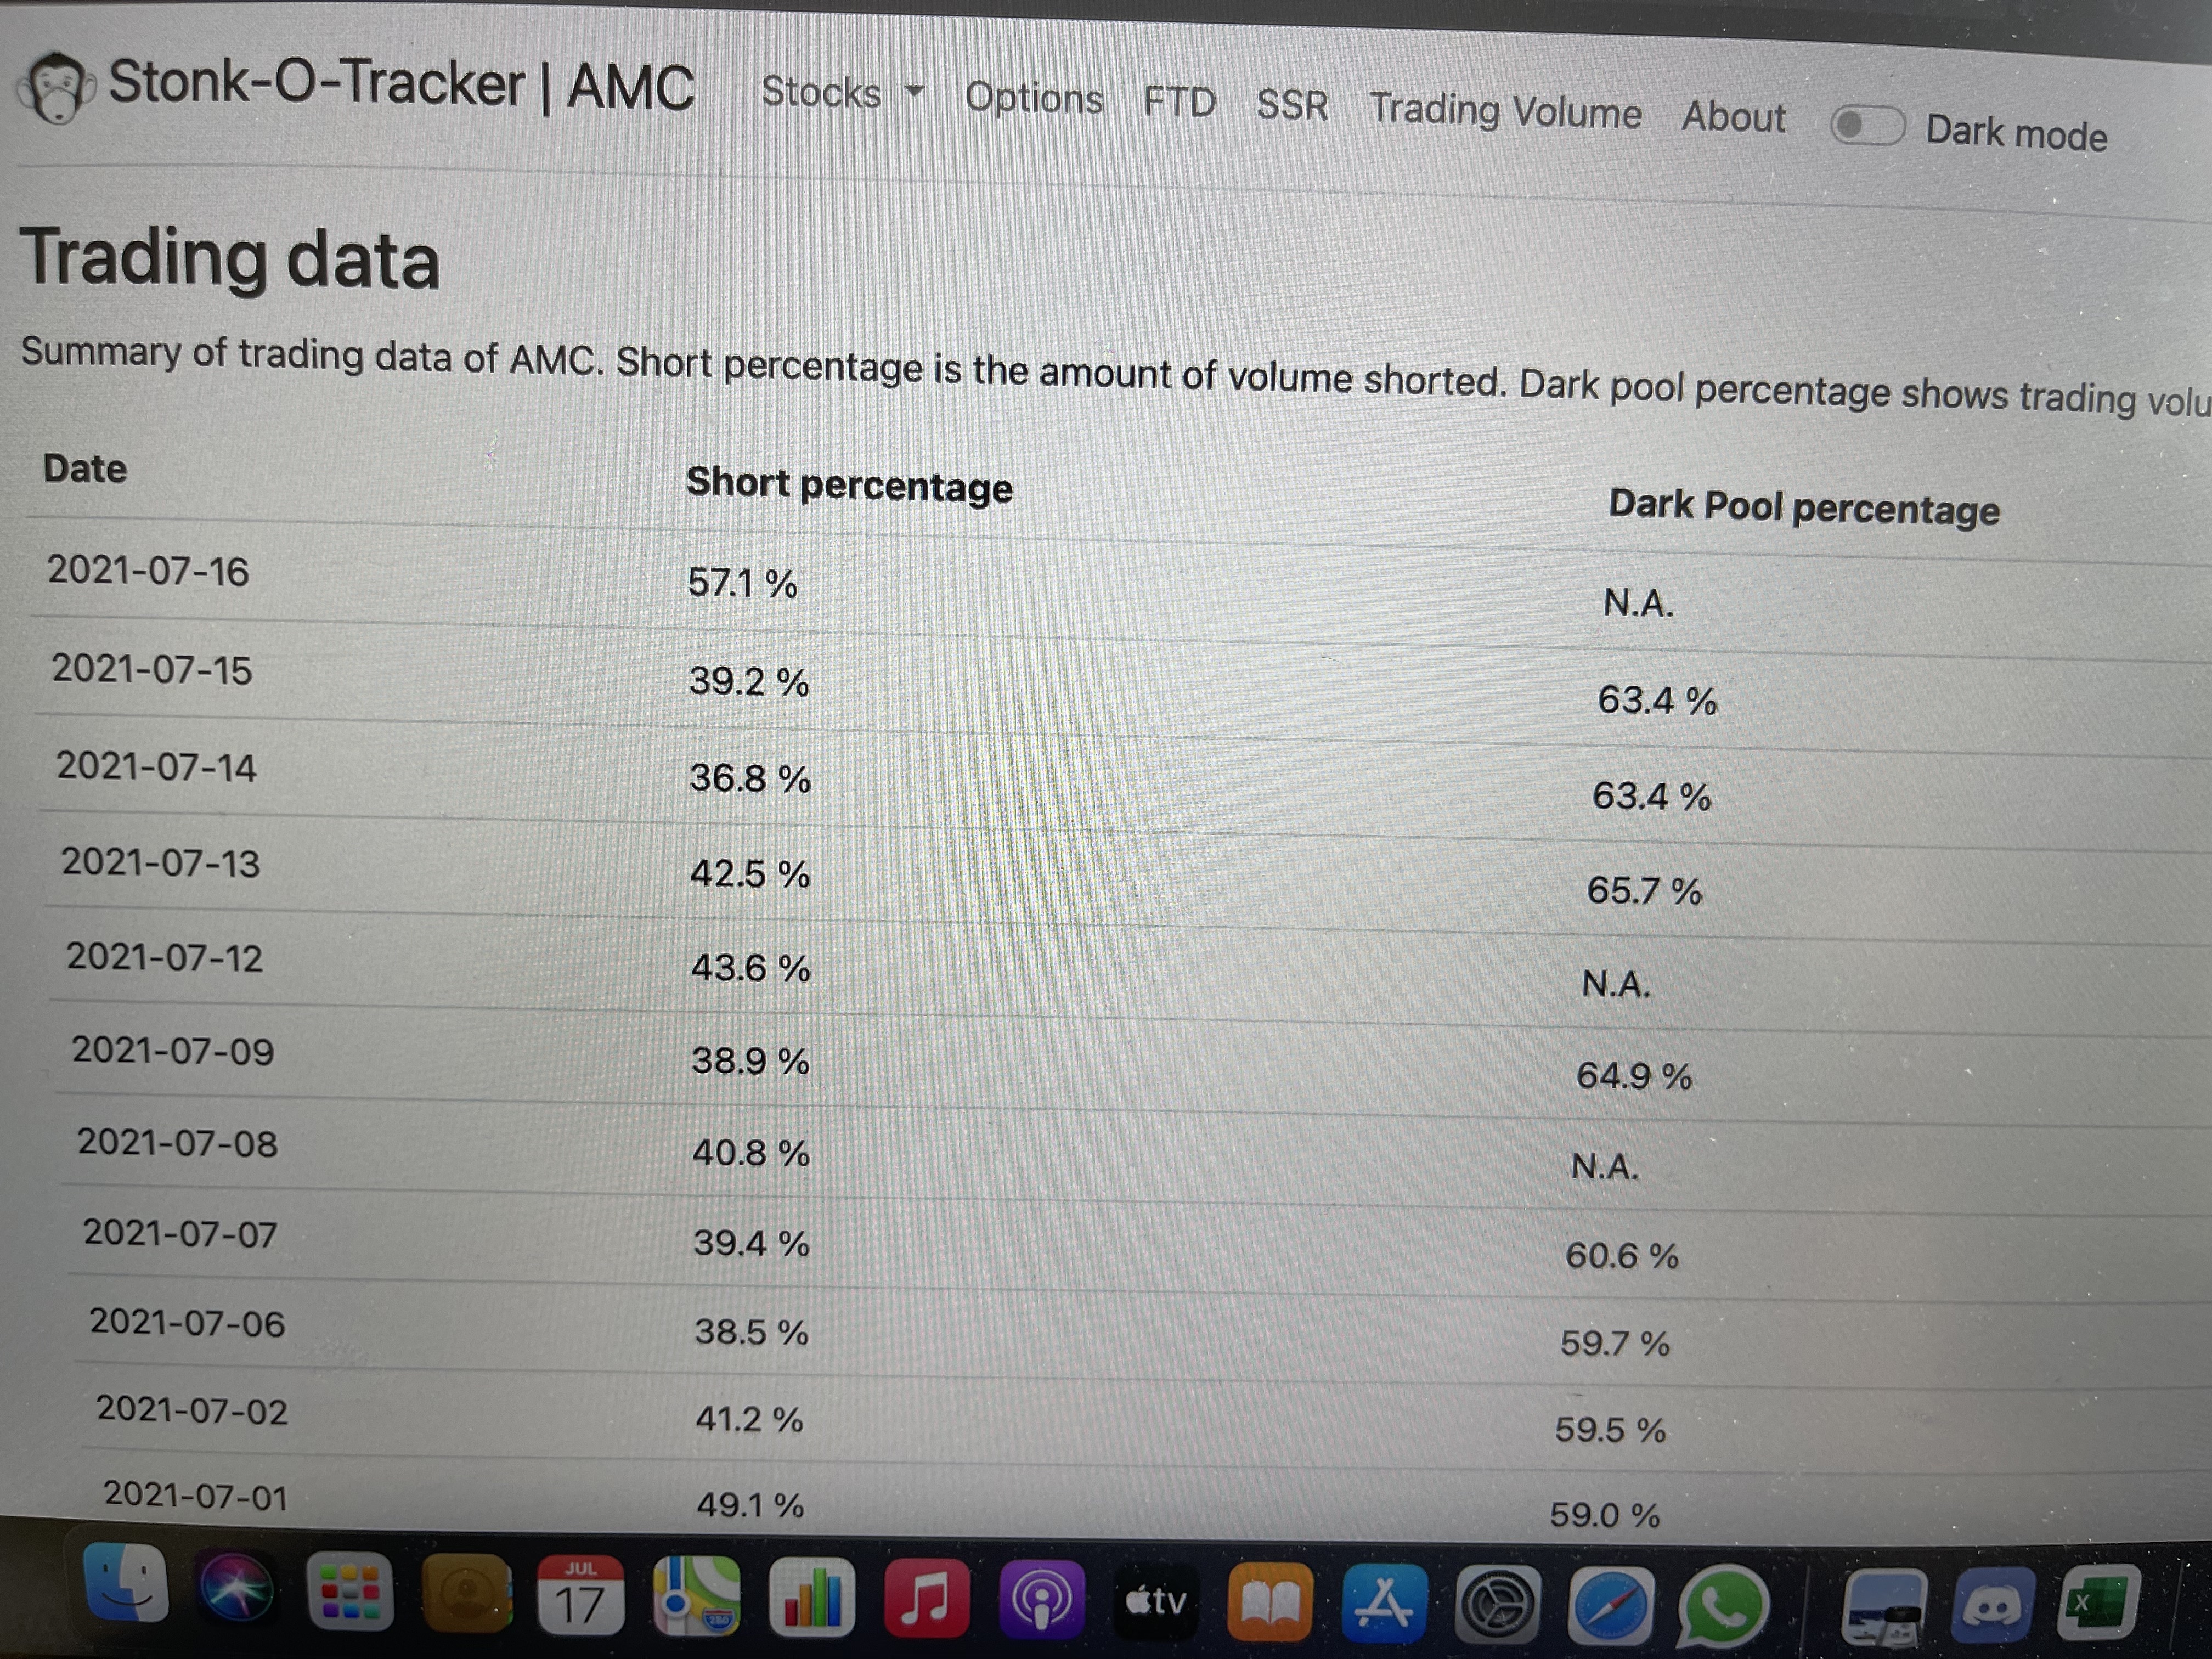Open the SSR link in navbar
The height and width of the screenshot is (1659, 2212).
[x=1292, y=105]
